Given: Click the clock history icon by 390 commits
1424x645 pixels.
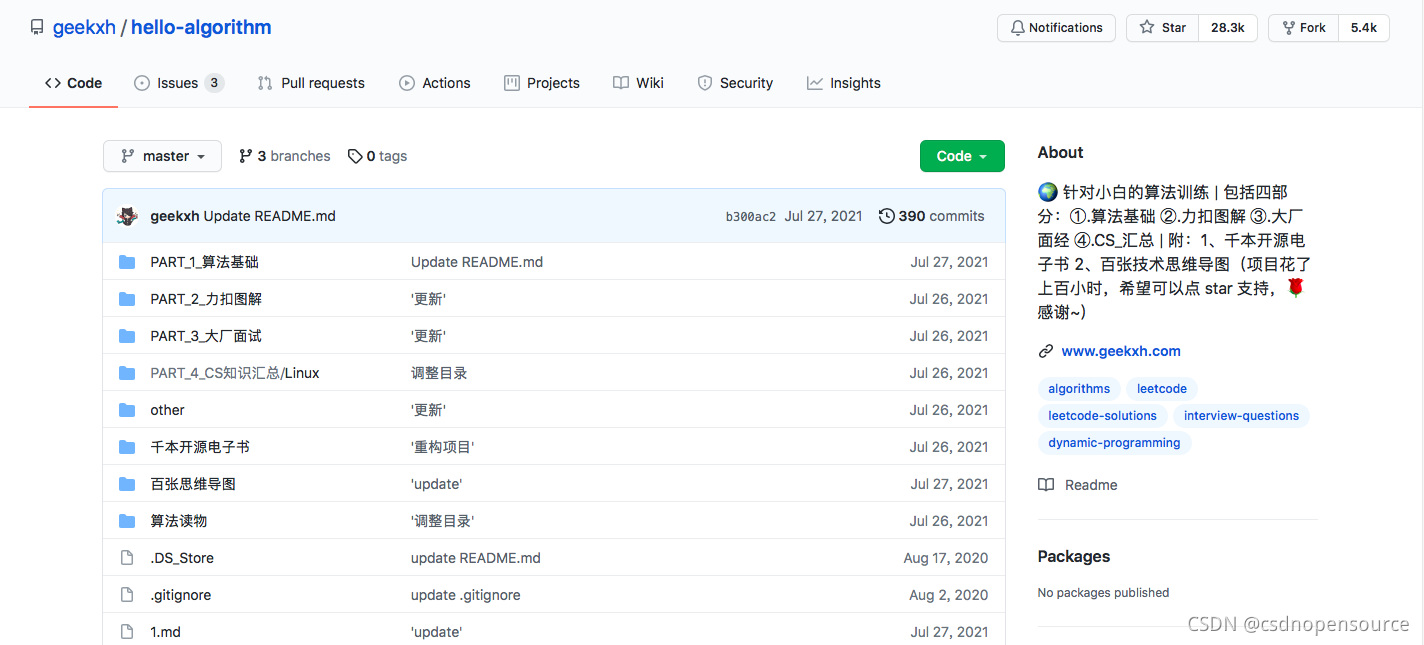Looking at the screenshot, I should (886, 216).
